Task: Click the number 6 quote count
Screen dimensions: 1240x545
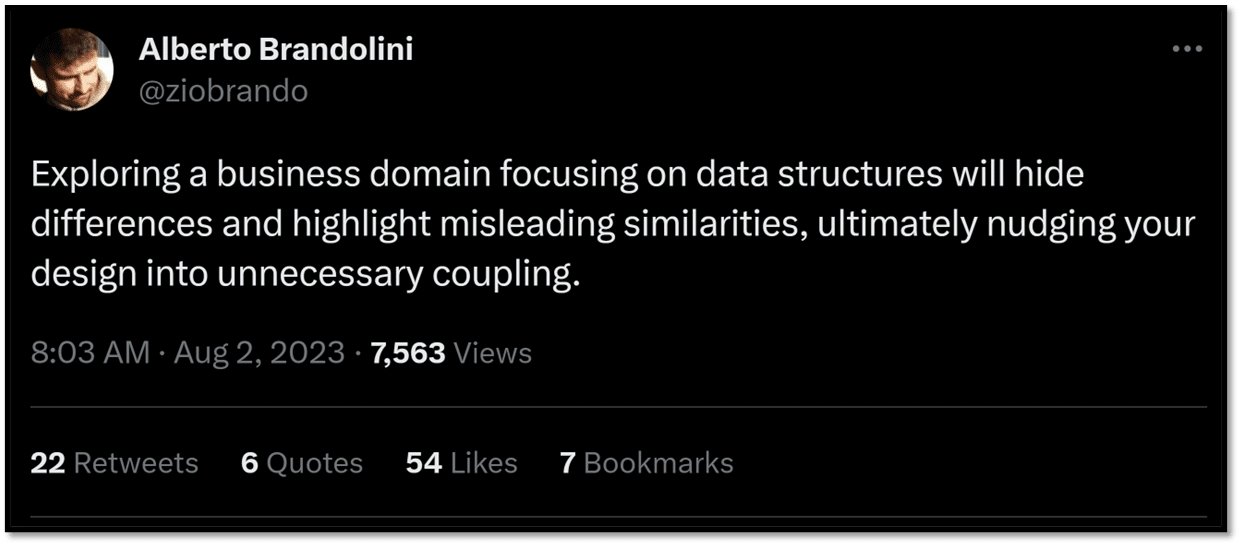Action: [x=250, y=463]
